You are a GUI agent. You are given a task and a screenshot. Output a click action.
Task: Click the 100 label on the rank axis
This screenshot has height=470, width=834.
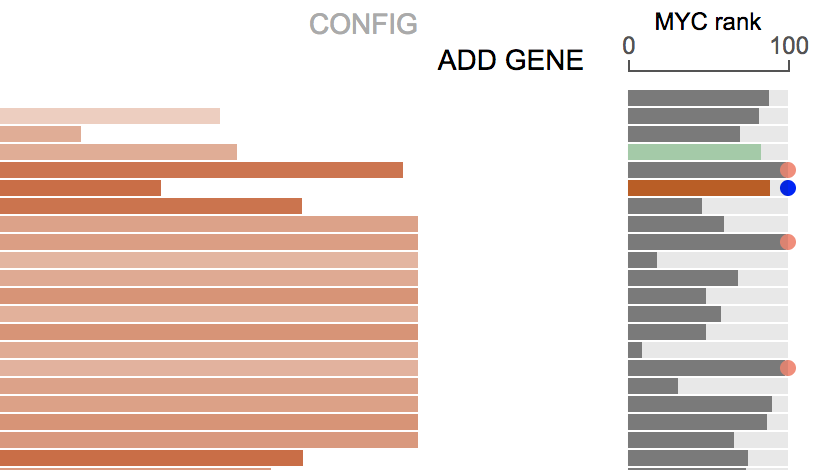tap(789, 46)
